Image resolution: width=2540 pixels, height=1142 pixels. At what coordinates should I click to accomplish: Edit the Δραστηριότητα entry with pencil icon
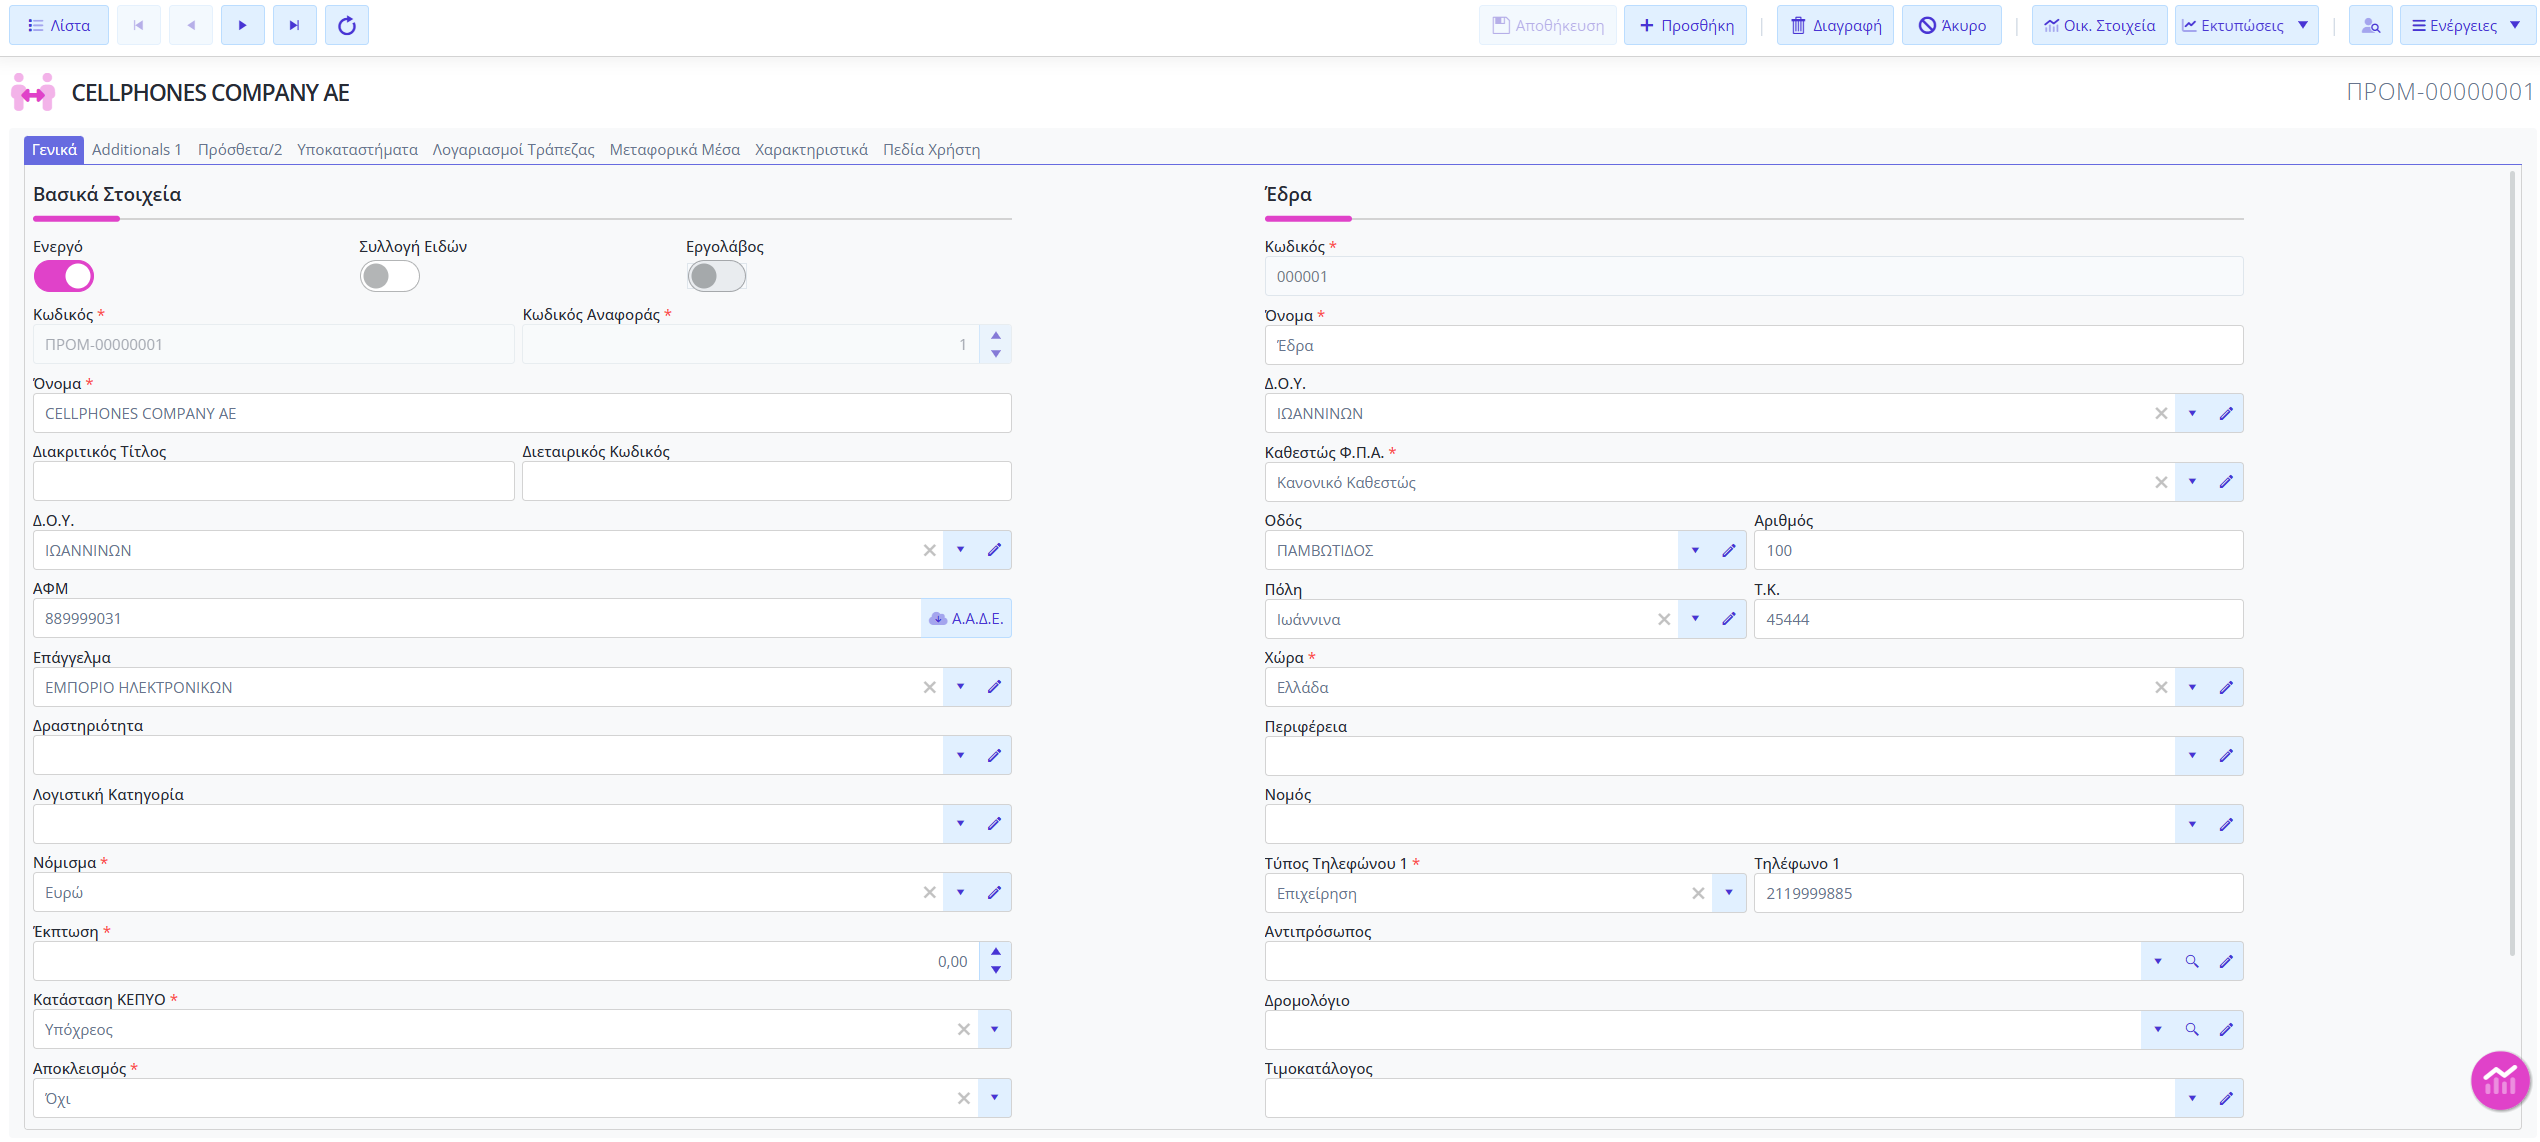995,755
